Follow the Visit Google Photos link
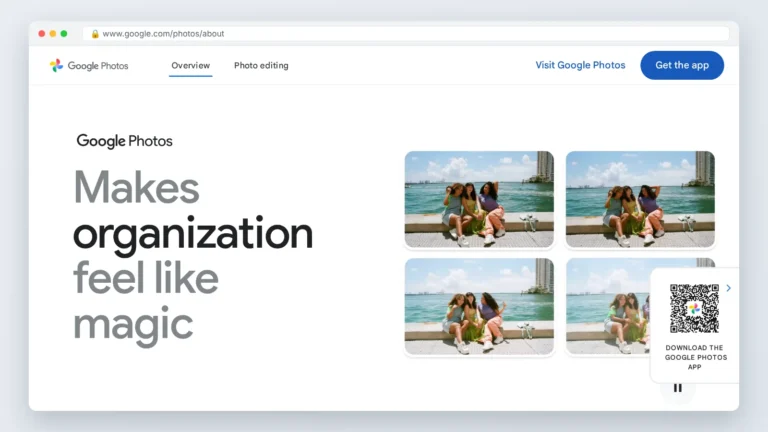768x432 pixels. coord(580,65)
